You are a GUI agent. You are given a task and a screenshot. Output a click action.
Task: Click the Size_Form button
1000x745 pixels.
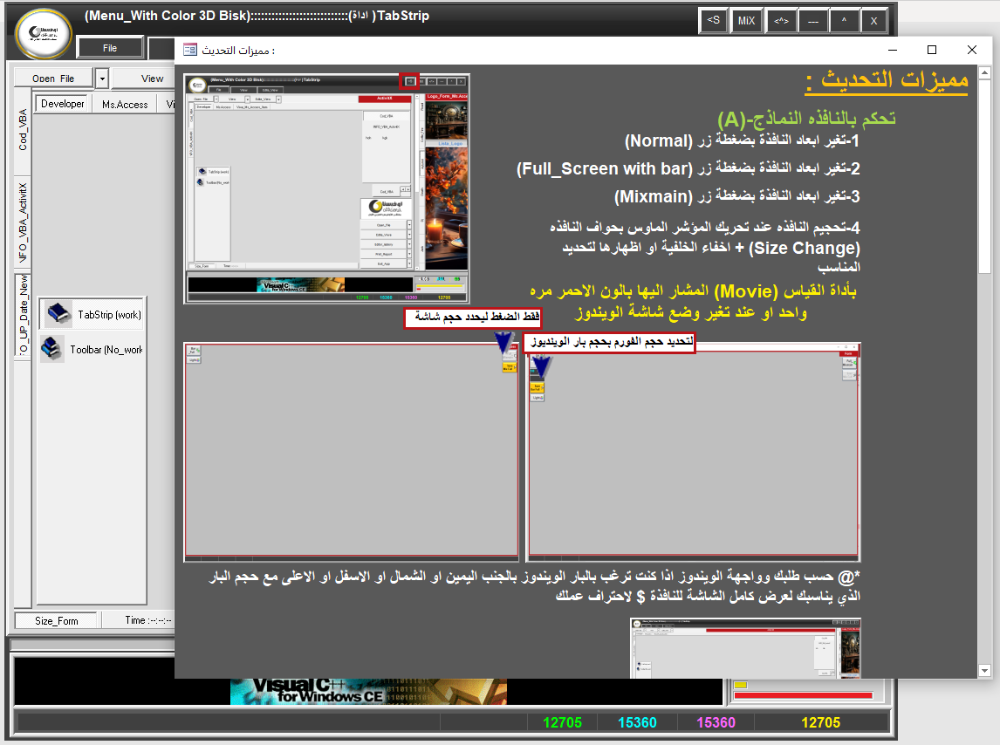coord(56,620)
